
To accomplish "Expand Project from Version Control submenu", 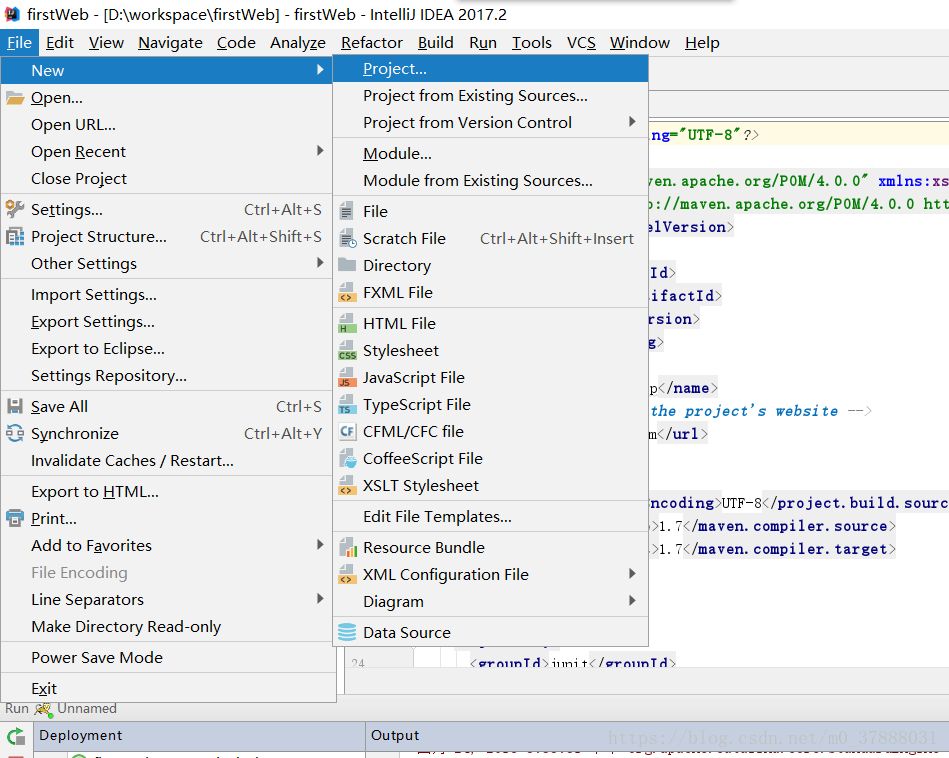I will tap(632, 122).
